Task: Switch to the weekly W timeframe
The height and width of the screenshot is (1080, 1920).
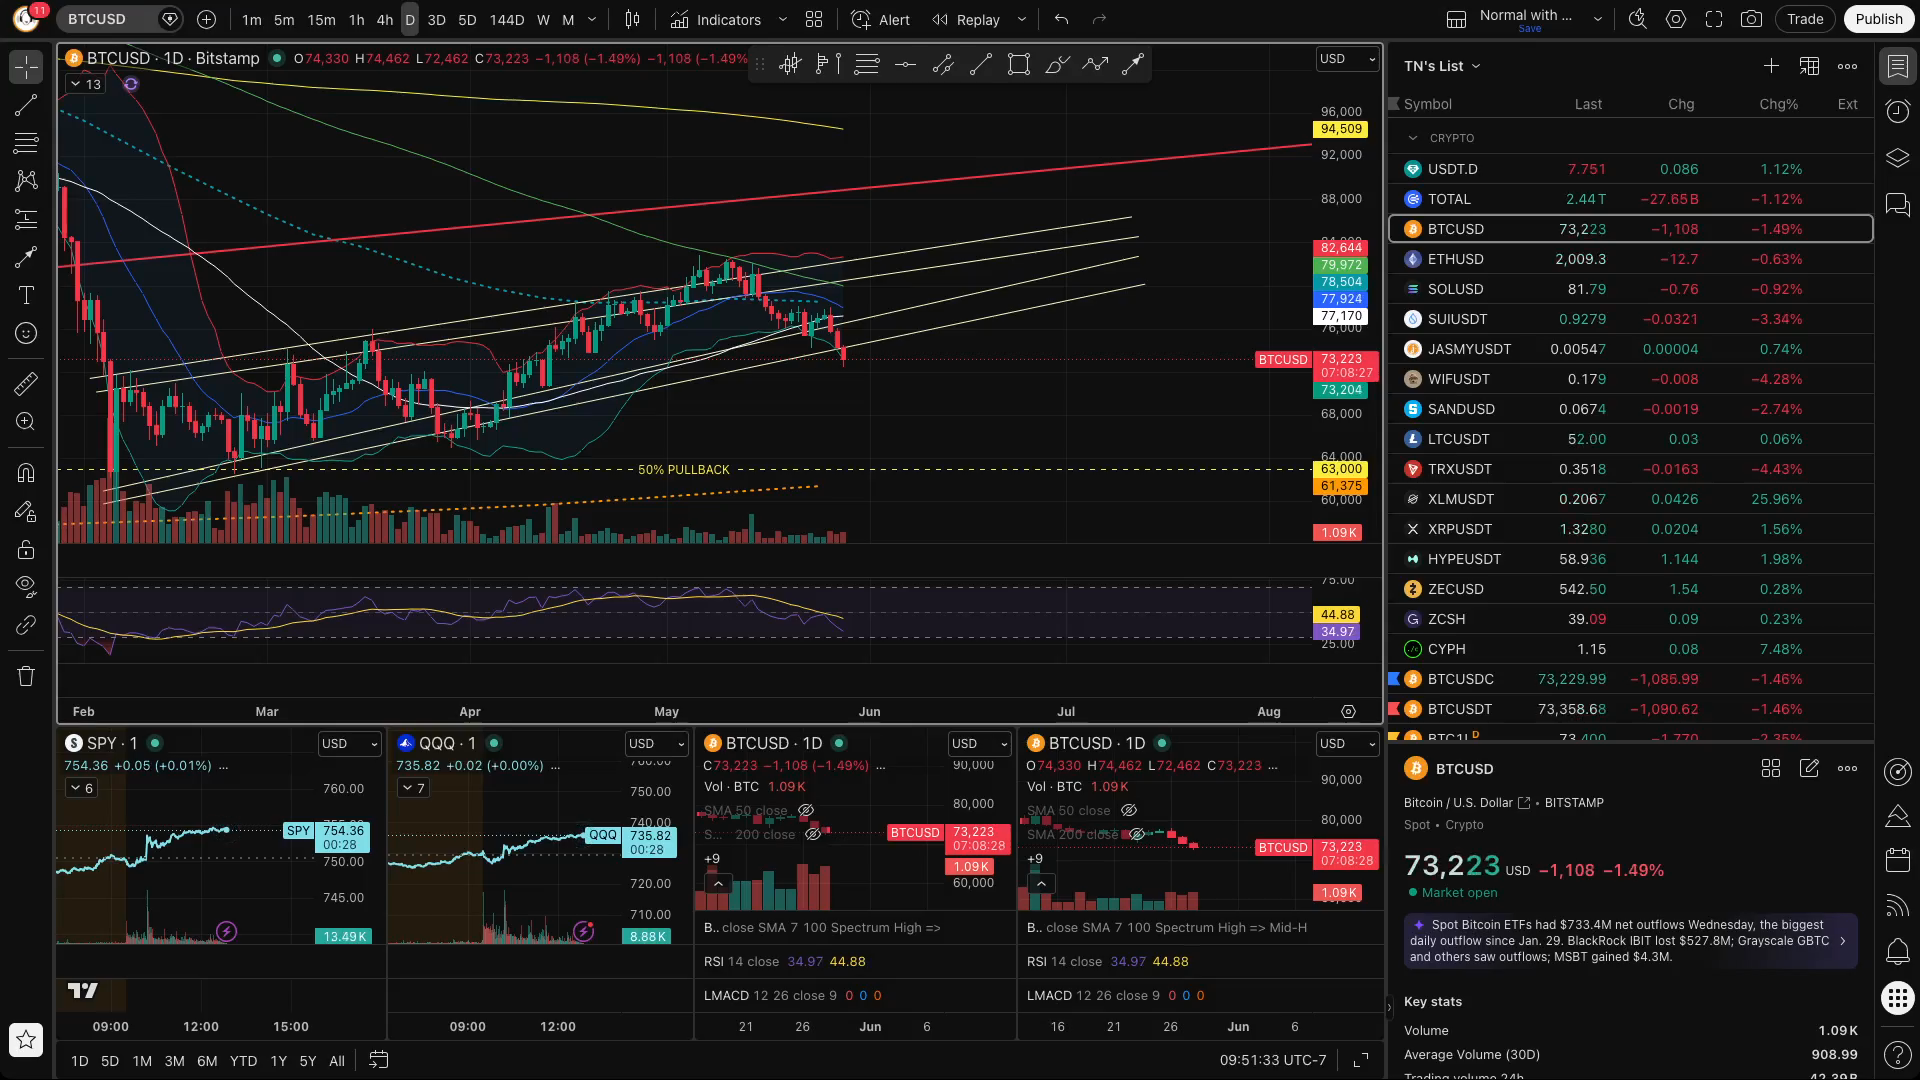Action: click(543, 19)
